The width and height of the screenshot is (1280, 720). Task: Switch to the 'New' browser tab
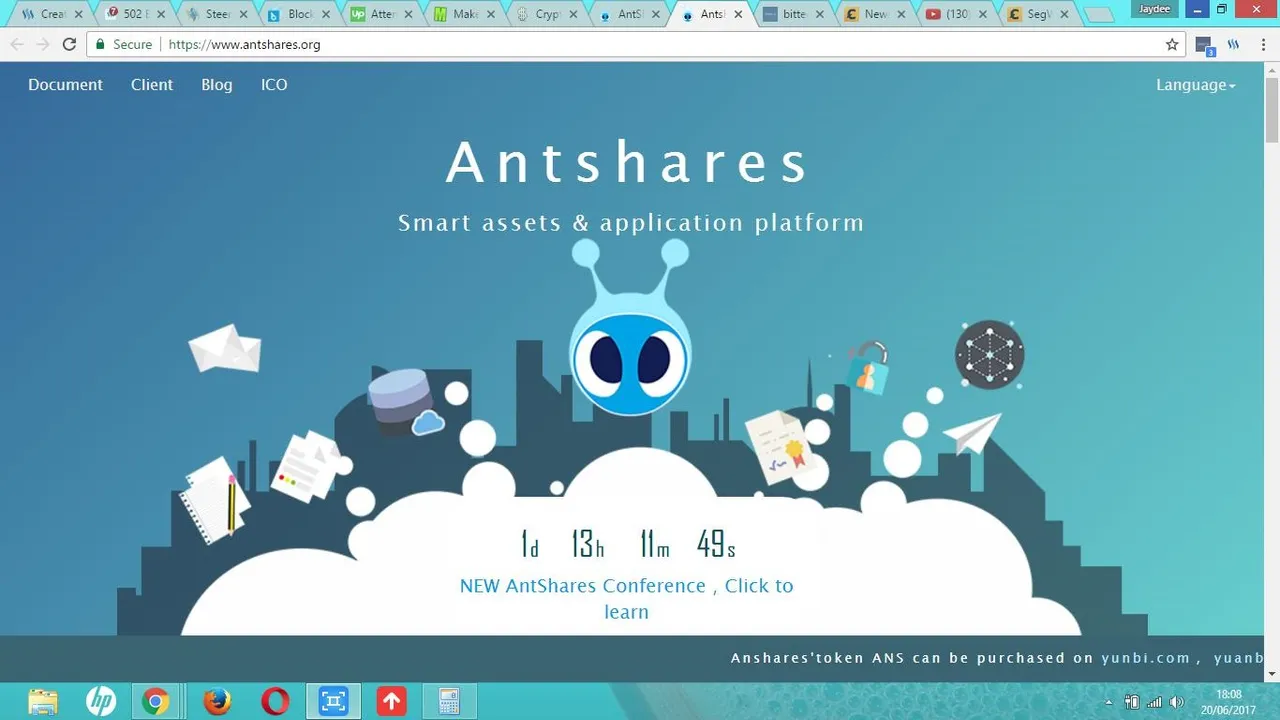pyautogui.click(x=875, y=14)
